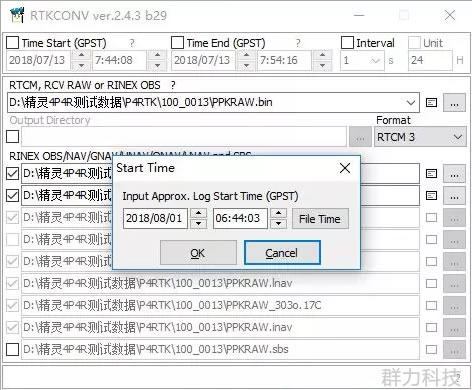View the PPKRAW.bin input file icon
Viewport: 472px width, 390px height.
[432, 103]
